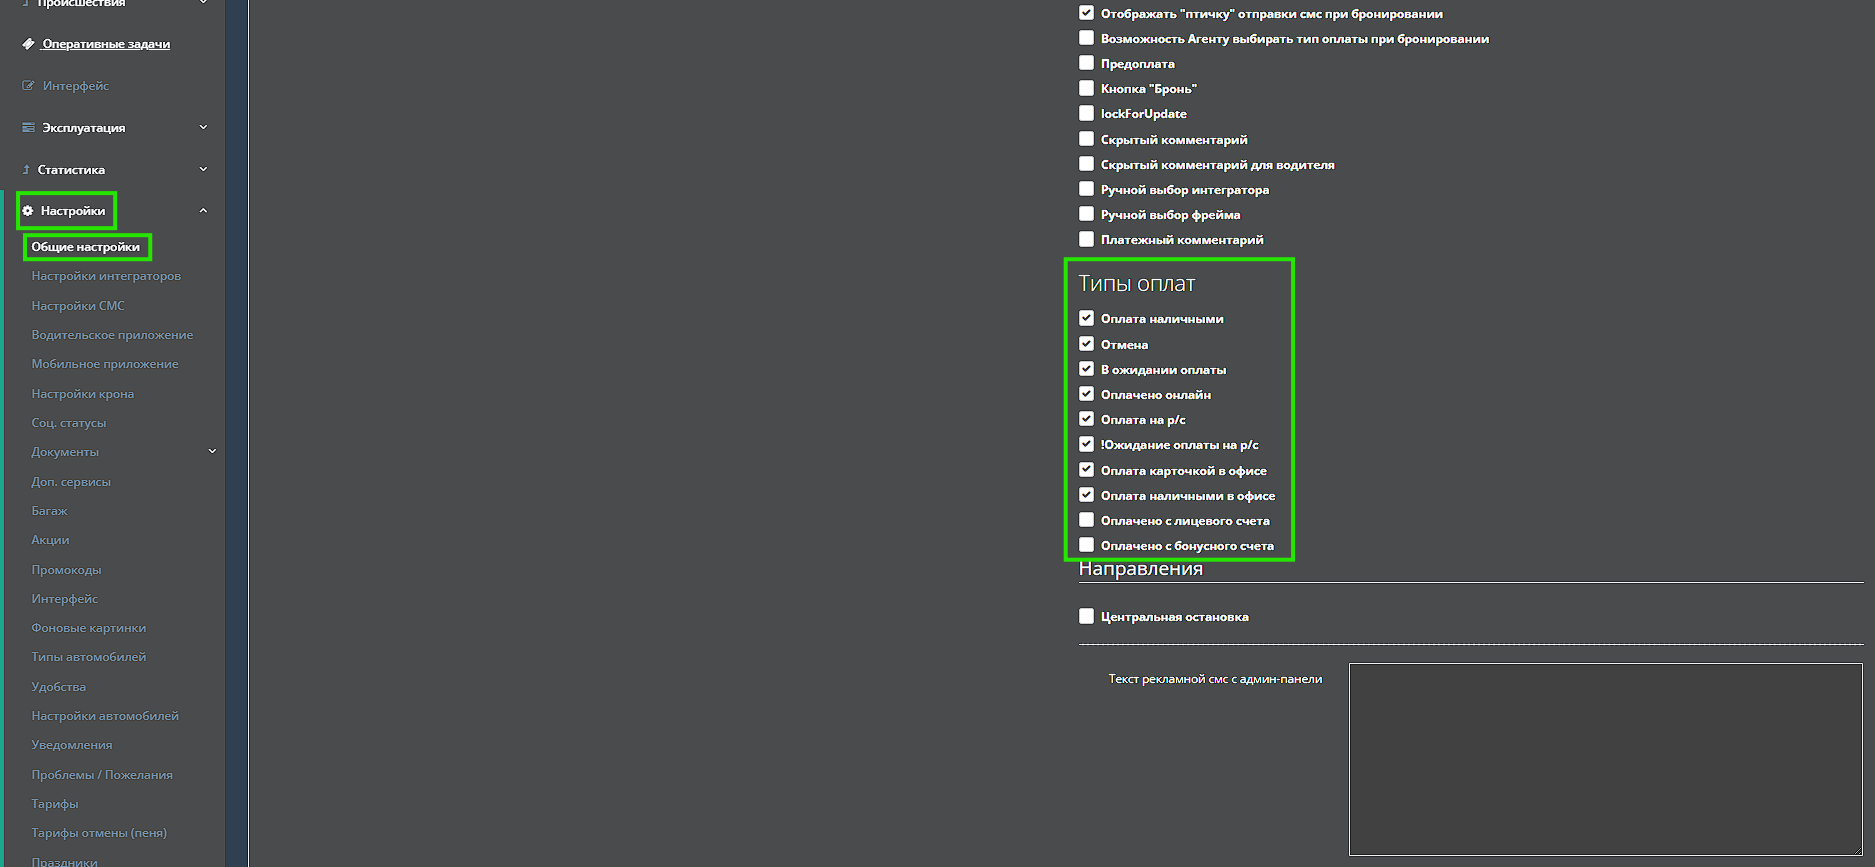The image size is (1875, 867).
Task: Check the Скрытый комментарий для водителя option
Action: 1086,164
